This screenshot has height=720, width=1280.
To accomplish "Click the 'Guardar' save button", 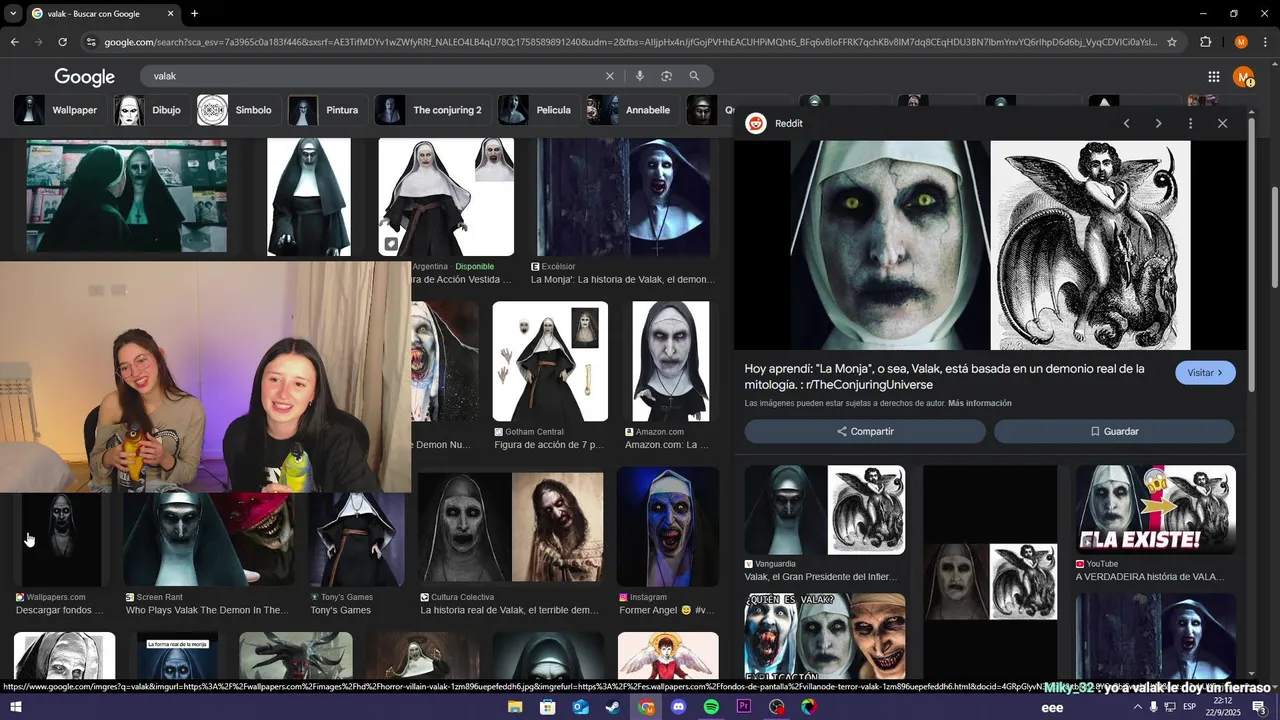I will pos(1114,431).
